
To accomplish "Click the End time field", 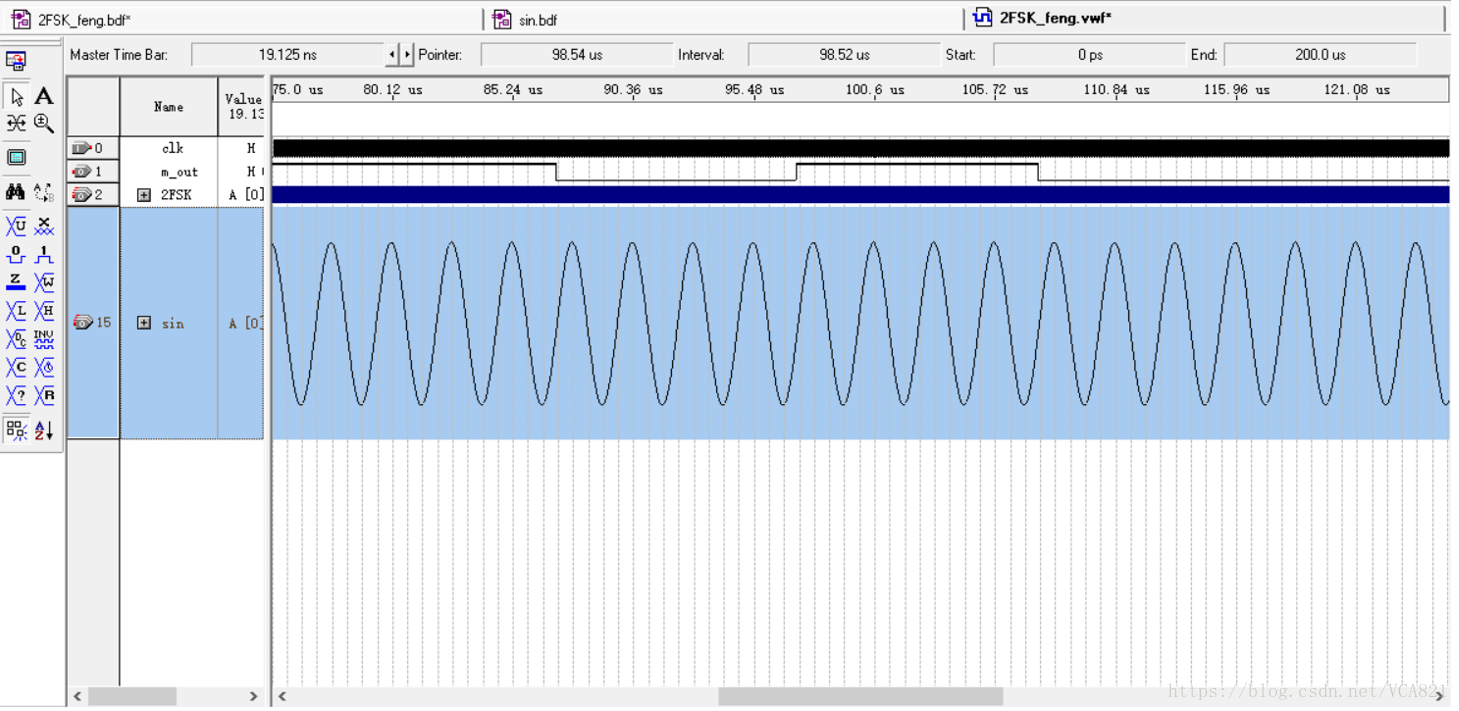I will pyautogui.click(x=1320, y=55).
